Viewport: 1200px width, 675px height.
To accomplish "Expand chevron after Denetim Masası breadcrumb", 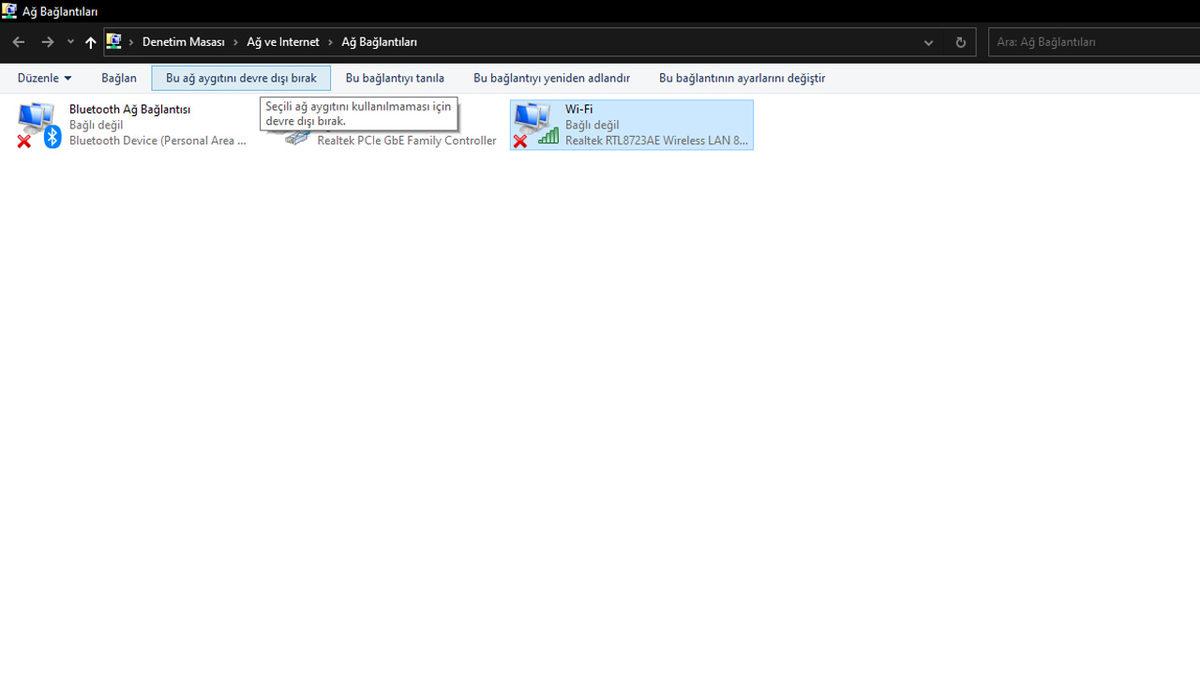I will click(236, 42).
